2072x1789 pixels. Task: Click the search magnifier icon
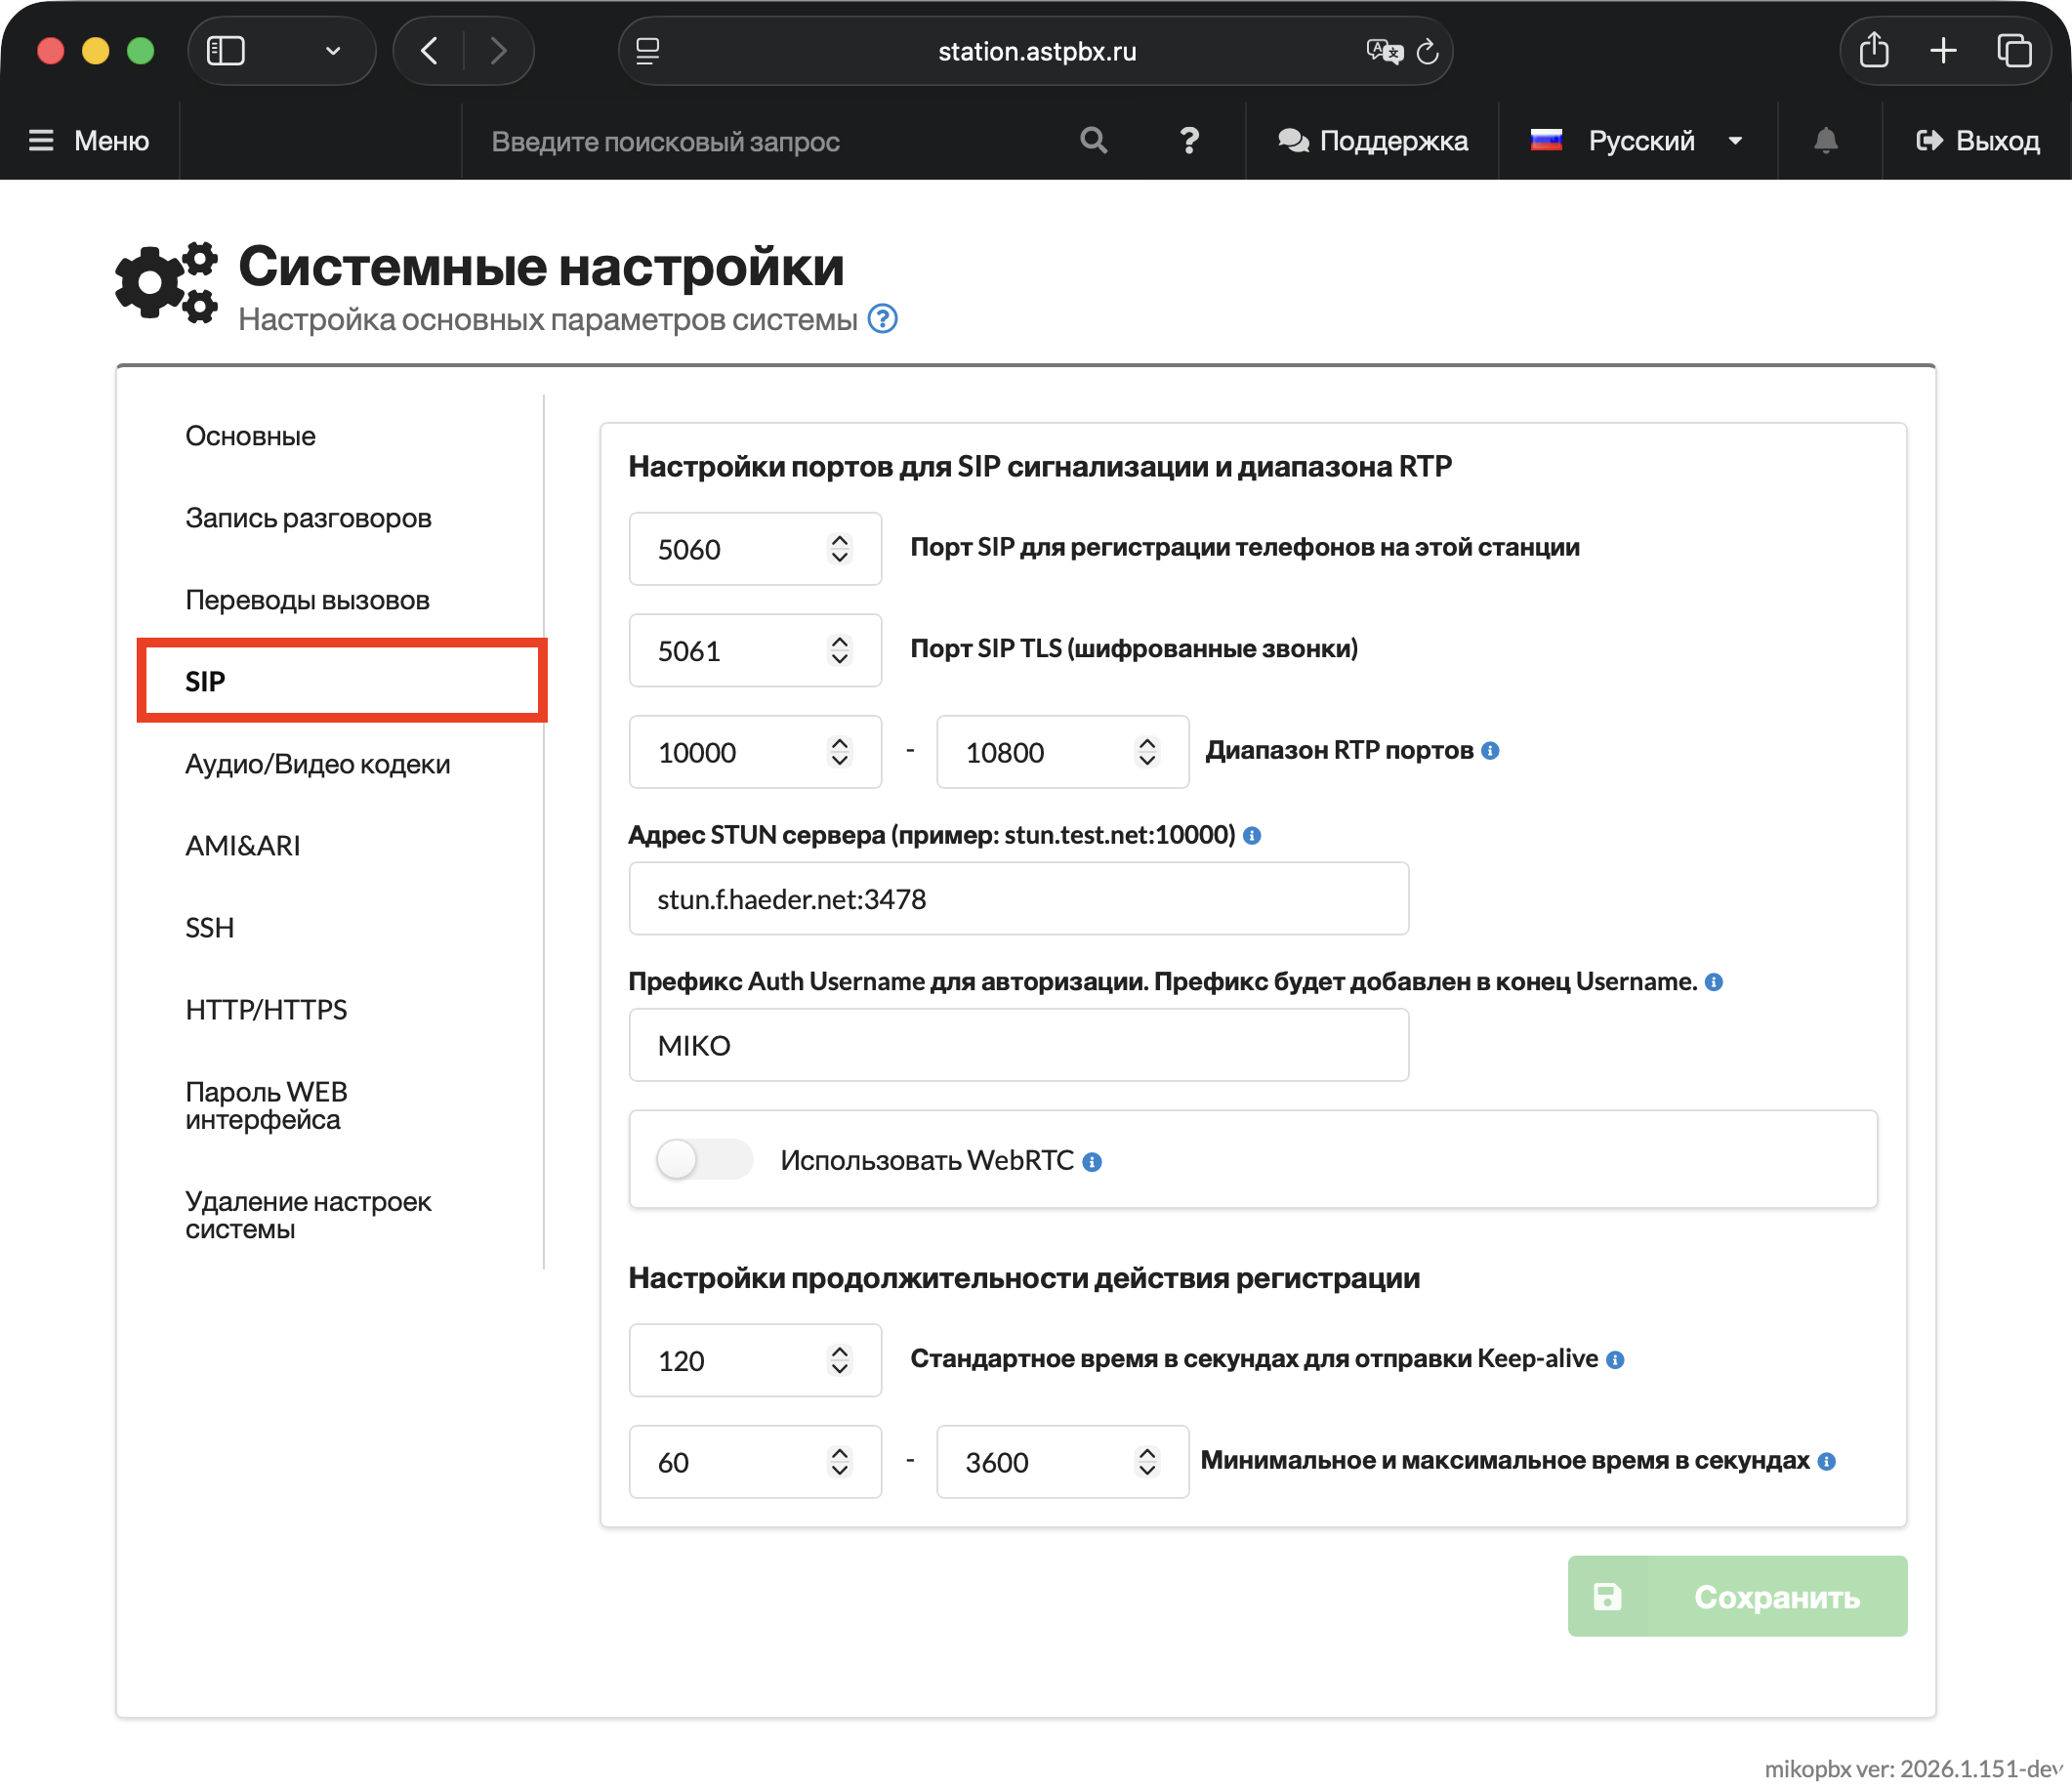[x=1093, y=141]
